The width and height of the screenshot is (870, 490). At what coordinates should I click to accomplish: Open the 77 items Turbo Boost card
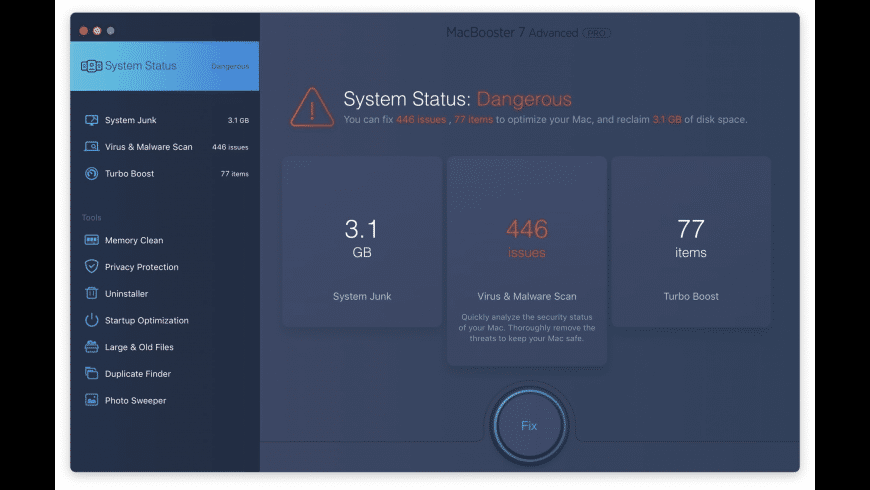pos(691,241)
